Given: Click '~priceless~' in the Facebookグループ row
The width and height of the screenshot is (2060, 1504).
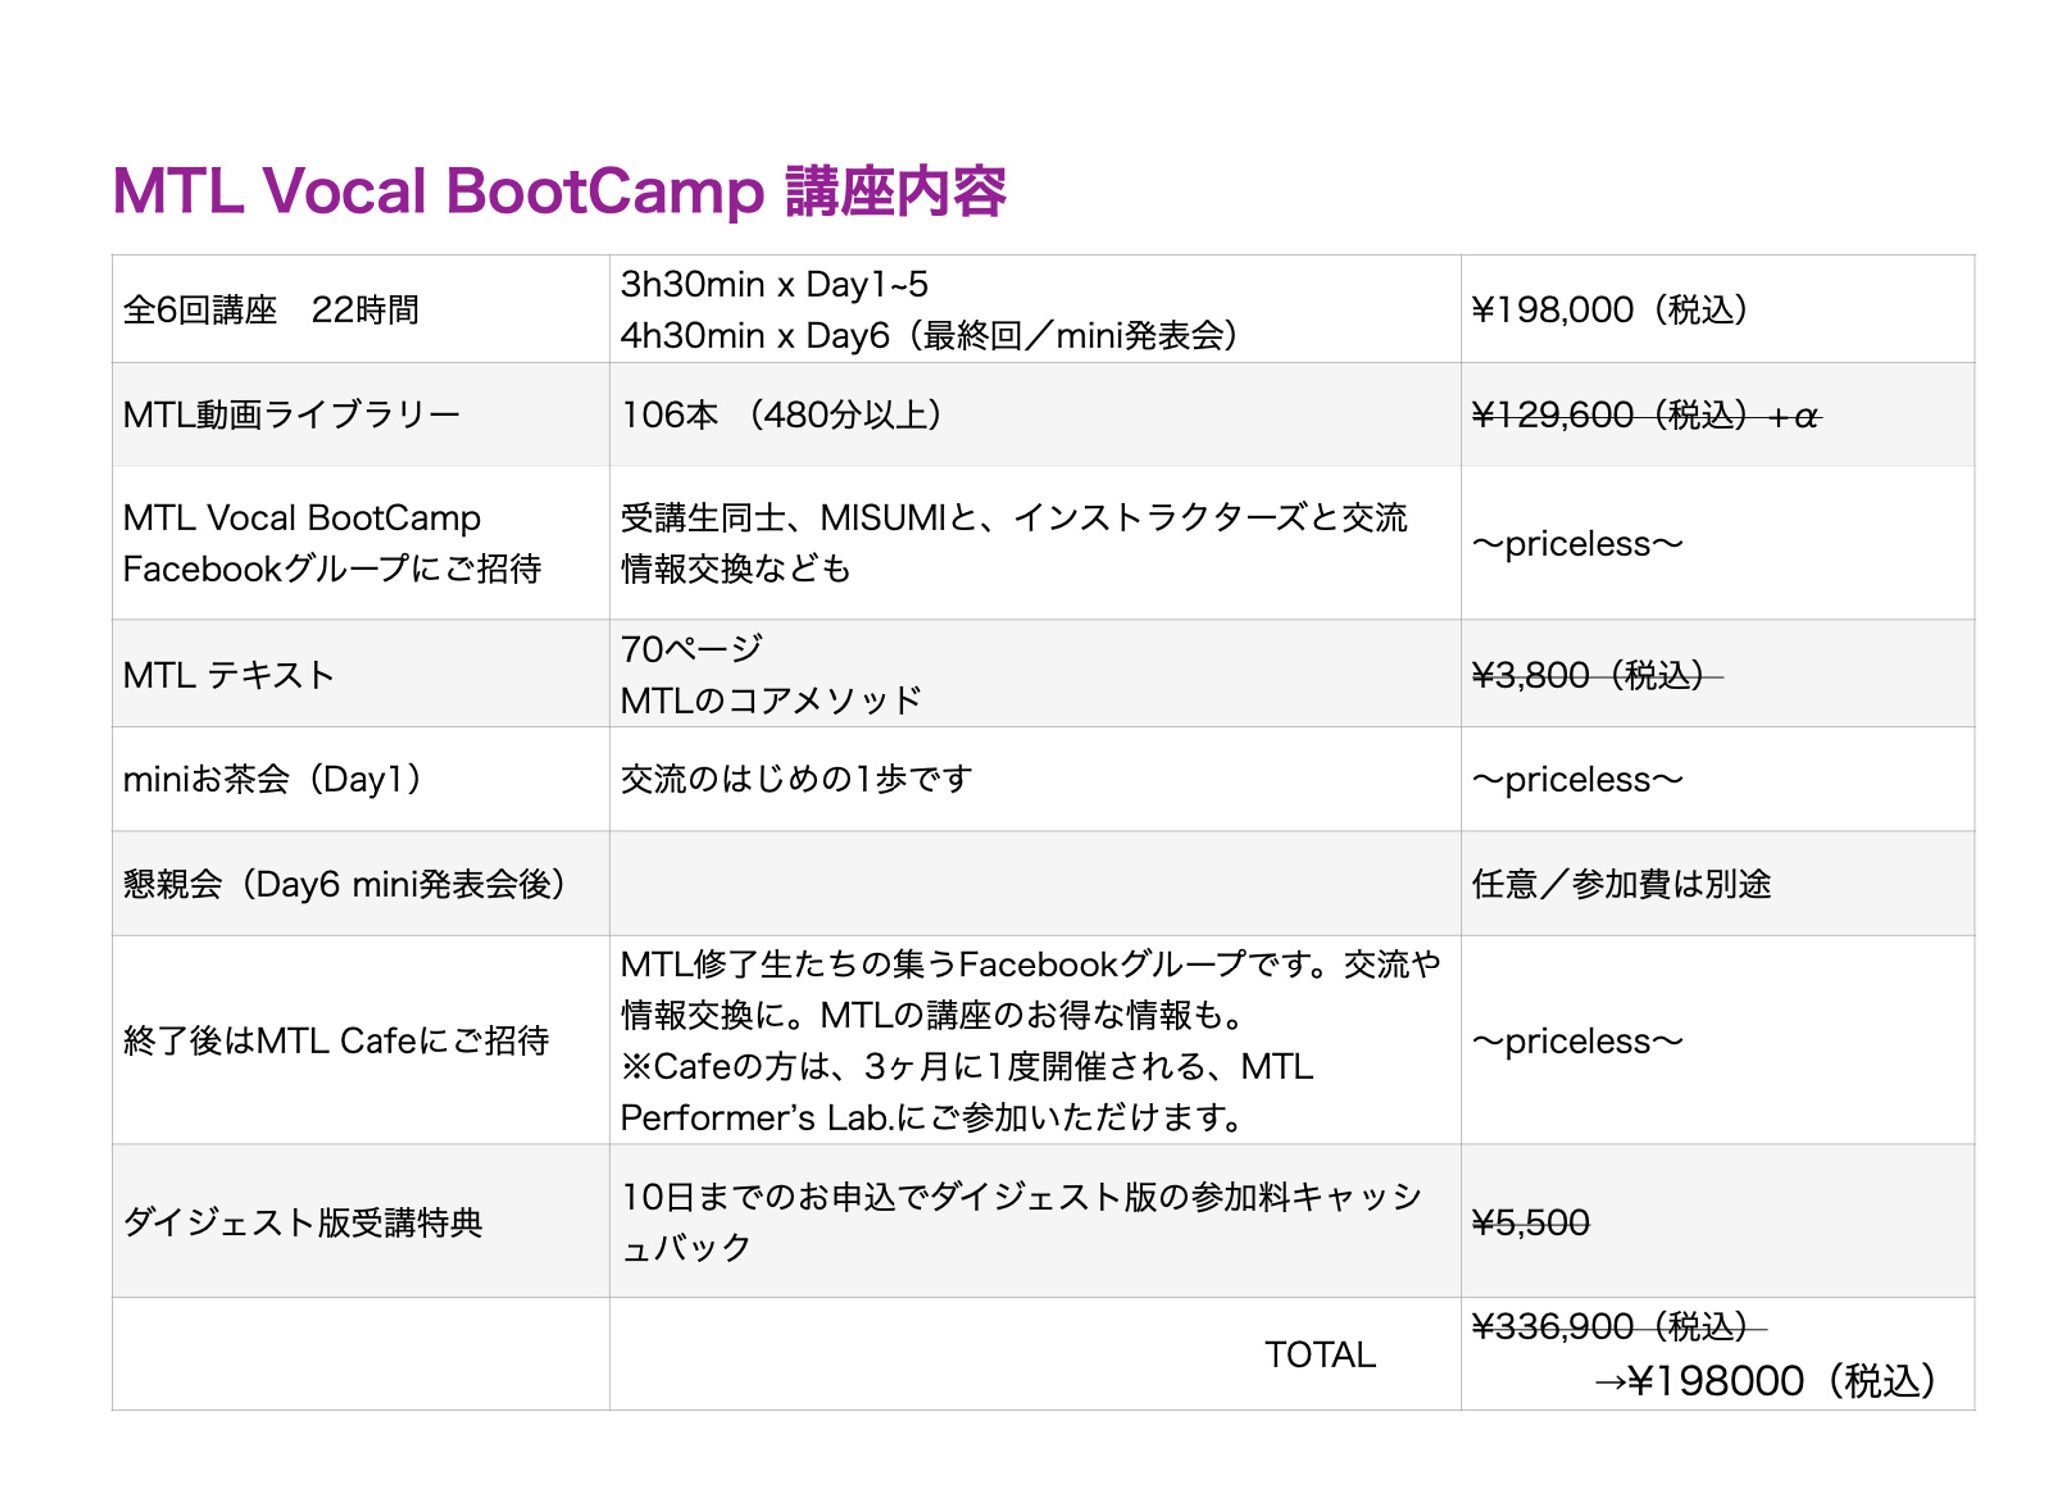Looking at the screenshot, I should pos(1577,544).
